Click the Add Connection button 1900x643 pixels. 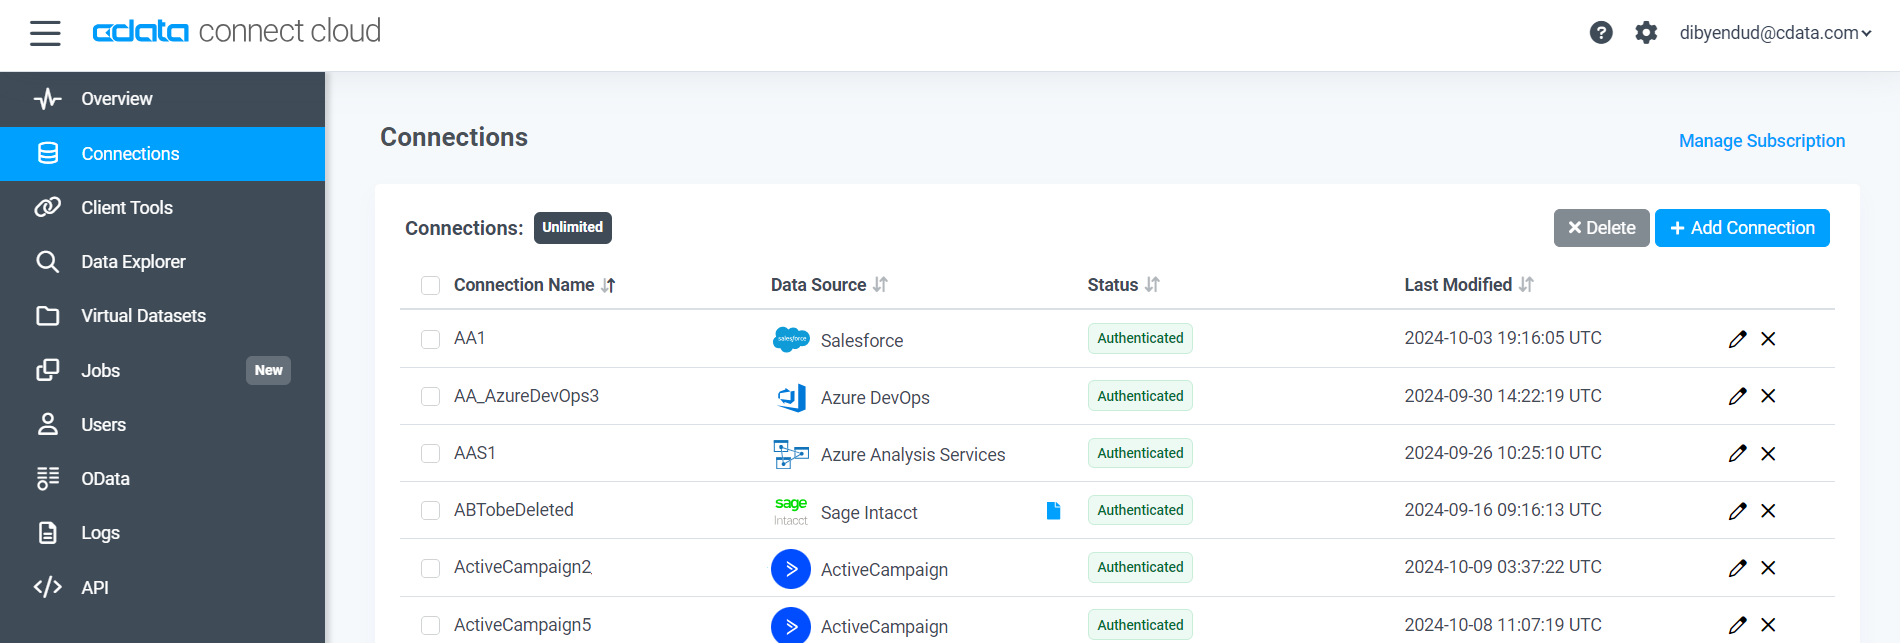click(1742, 228)
